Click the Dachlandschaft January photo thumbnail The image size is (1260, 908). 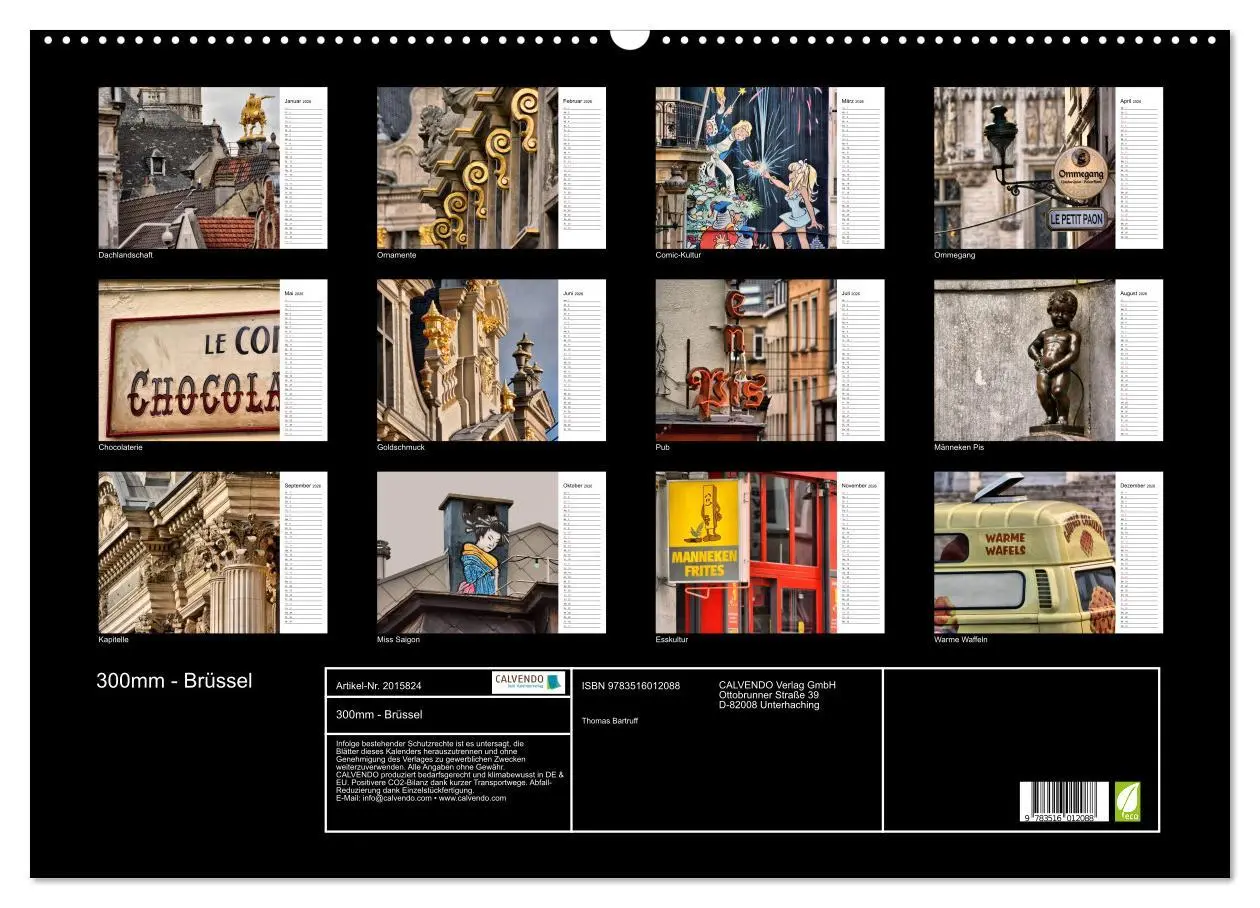189,168
